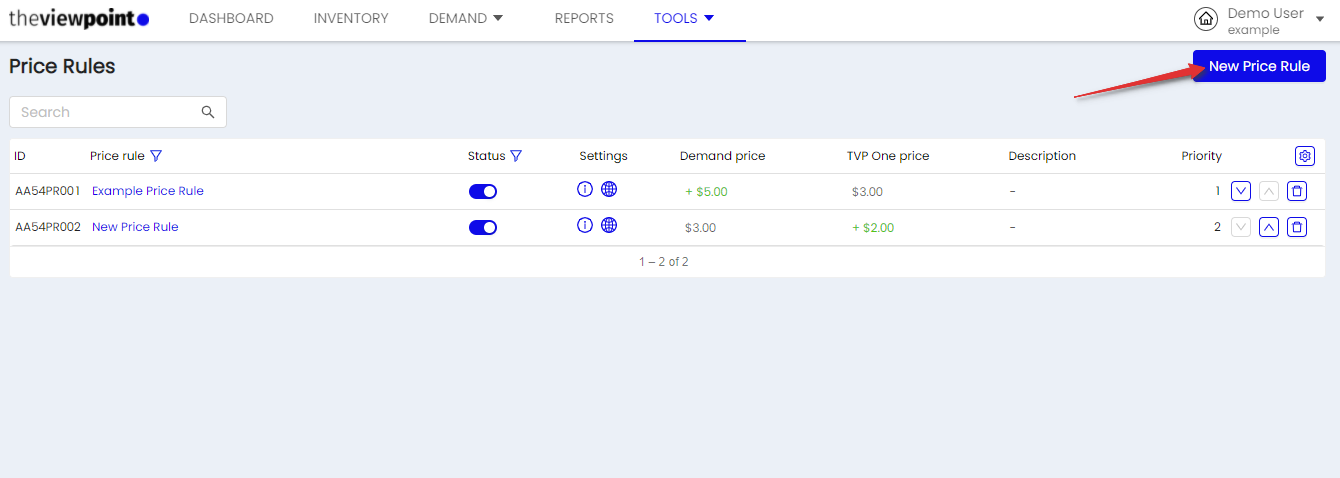The height and width of the screenshot is (478, 1340).
Task: Go to the Dashboard tab
Action: click(x=231, y=19)
